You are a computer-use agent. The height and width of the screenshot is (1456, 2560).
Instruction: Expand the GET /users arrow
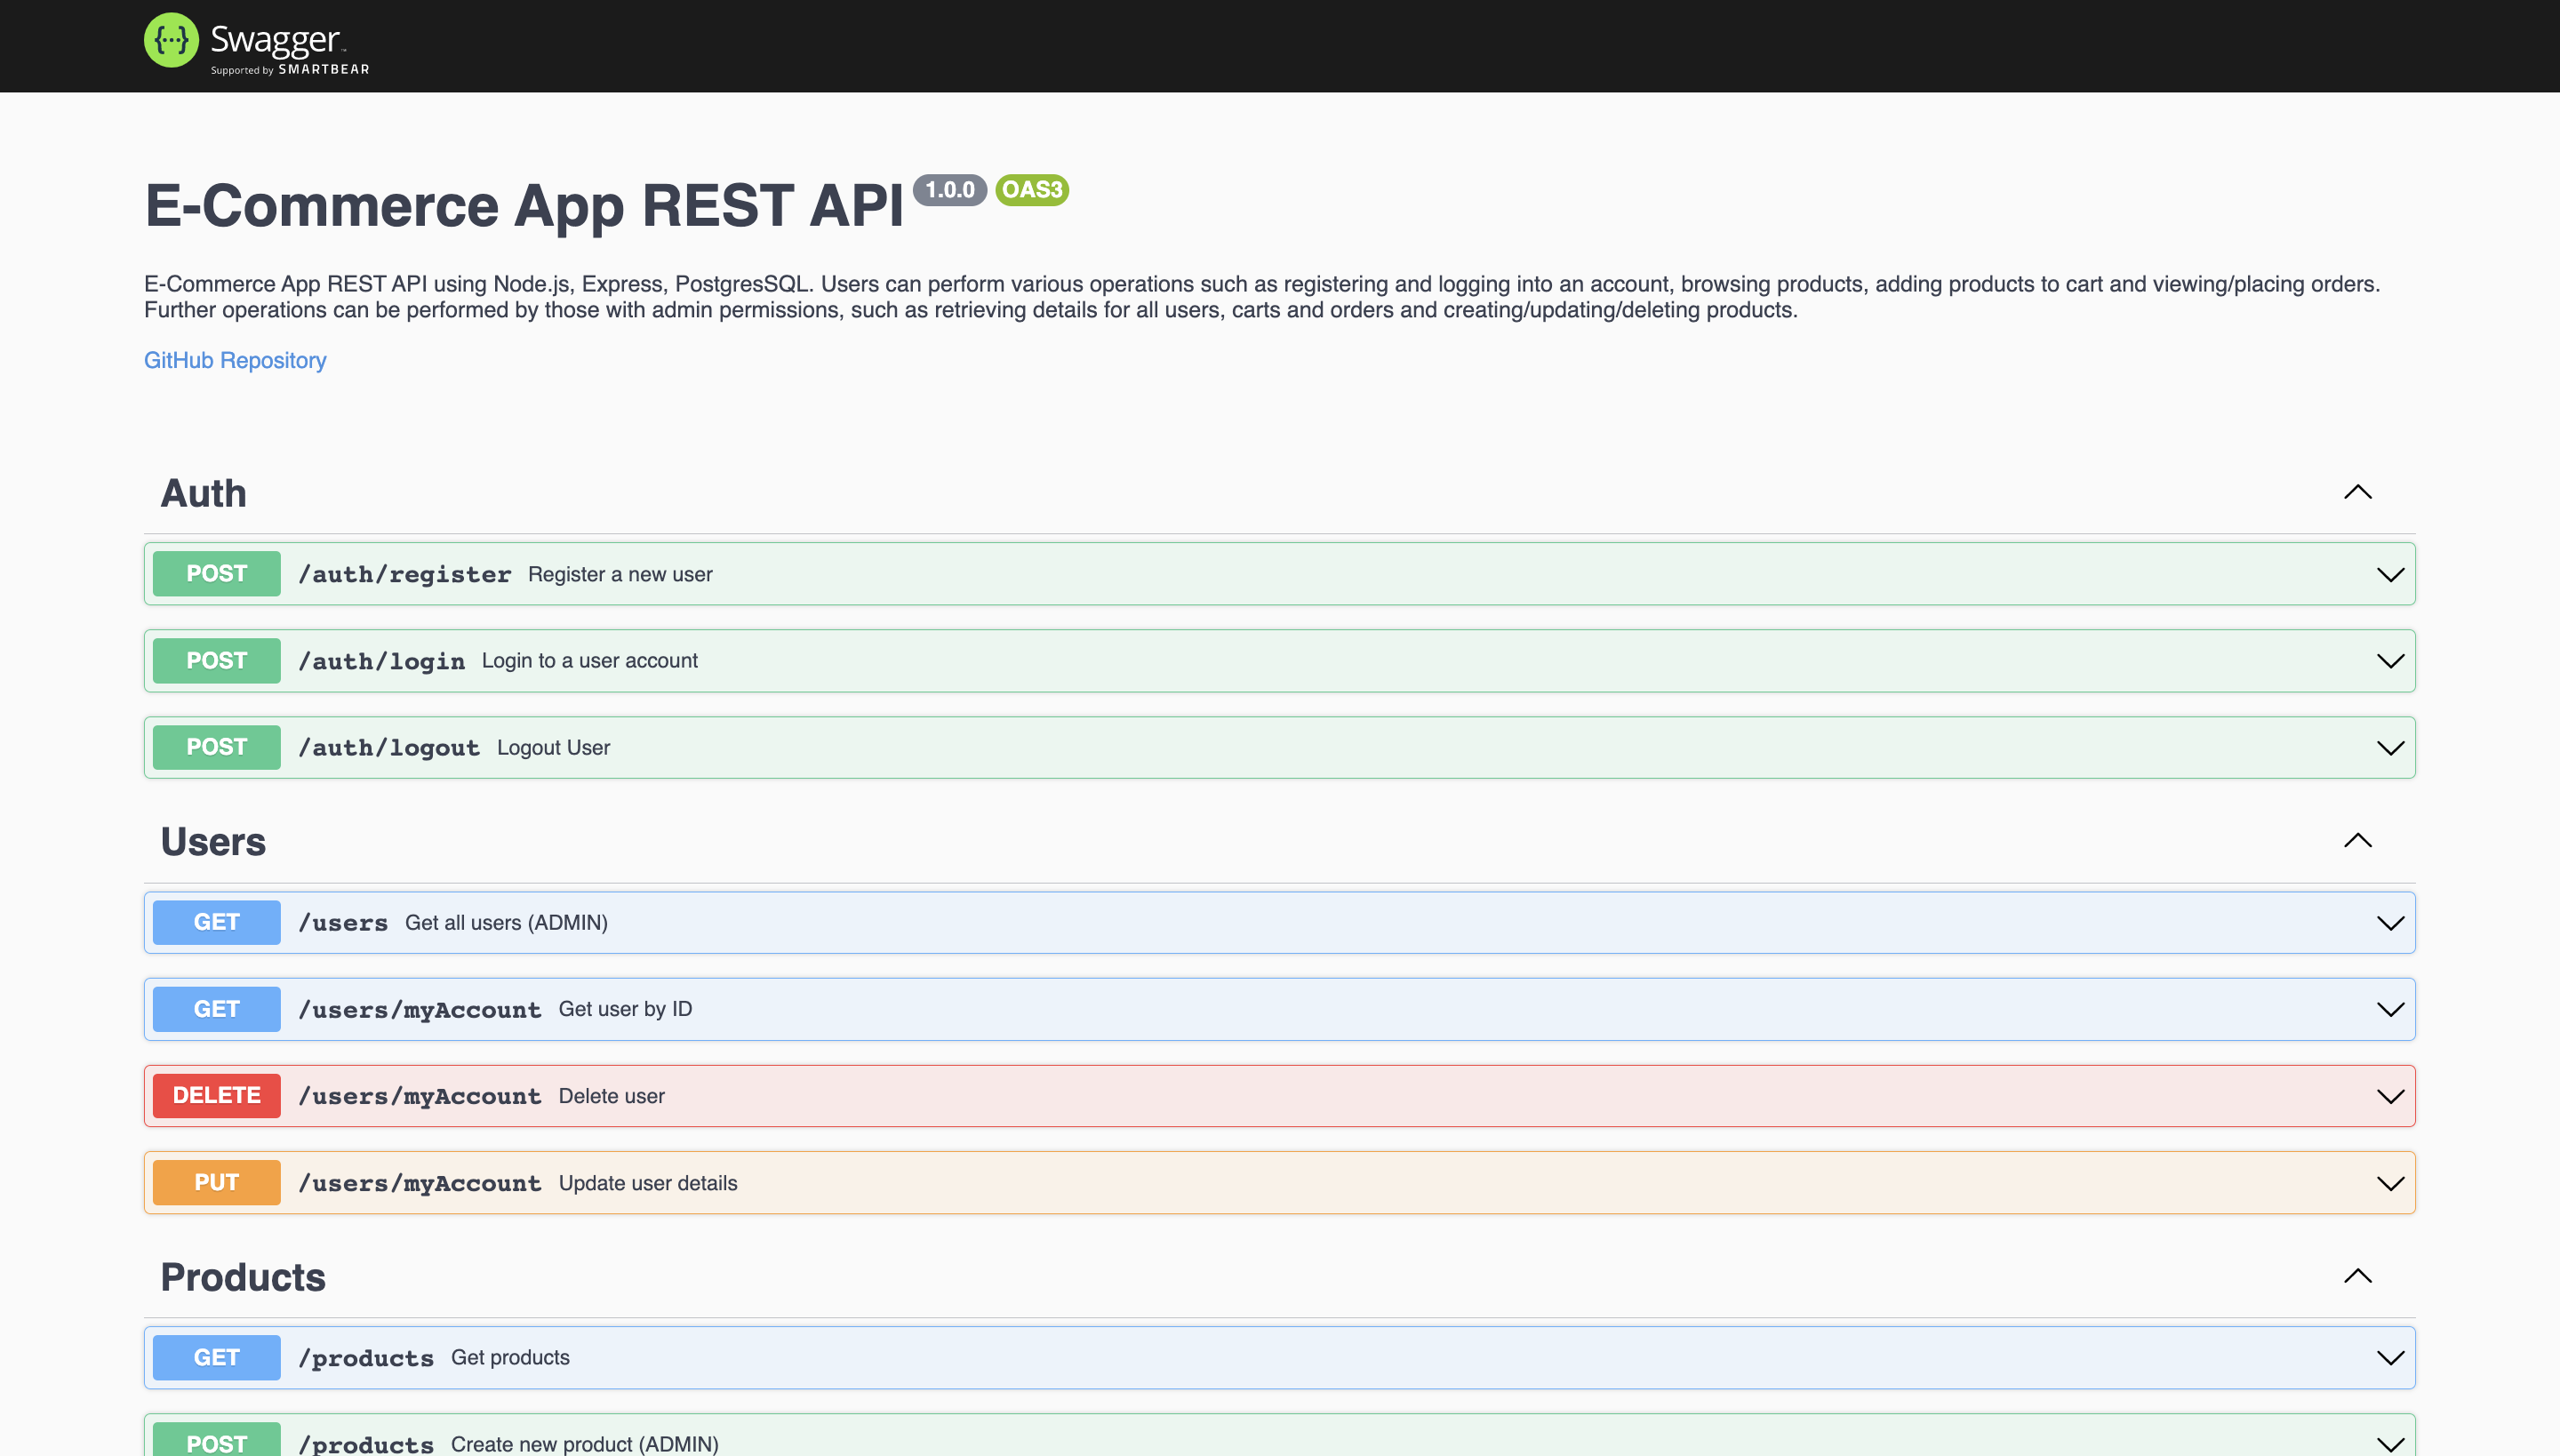[x=2389, y=923]
